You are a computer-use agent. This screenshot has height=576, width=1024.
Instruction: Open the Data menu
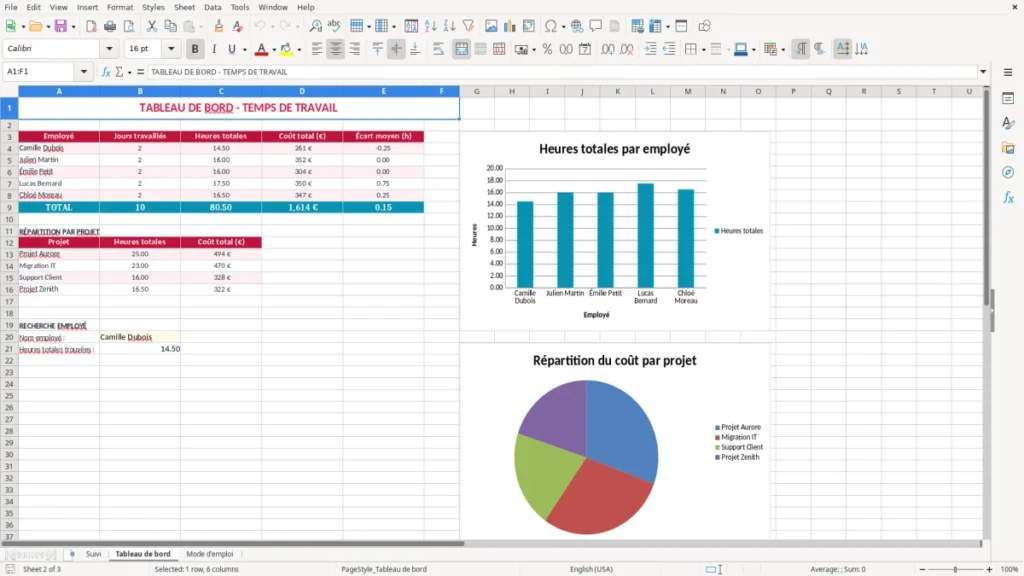pos(212,7)
